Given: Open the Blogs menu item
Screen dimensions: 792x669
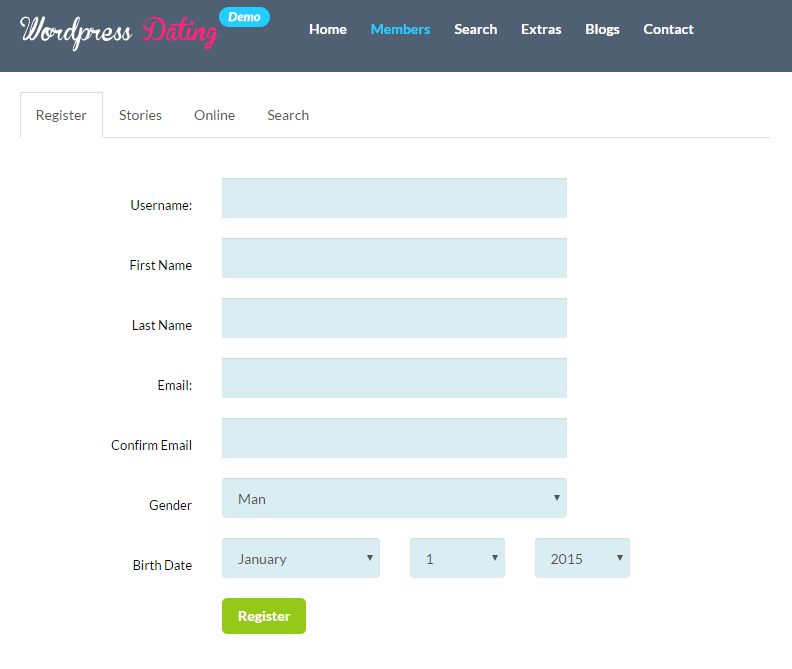Looking at the screenshot, I should tap(602, 29).
